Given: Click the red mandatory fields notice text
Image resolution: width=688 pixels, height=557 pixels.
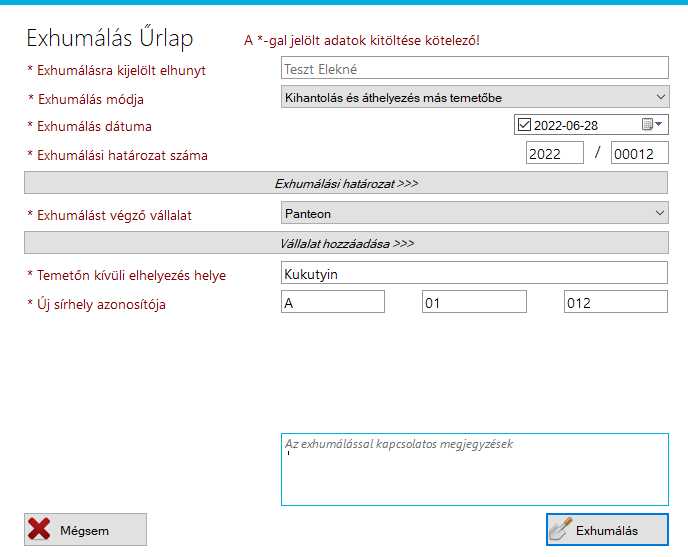Looking at the screenshot, I should click(362, 40).
